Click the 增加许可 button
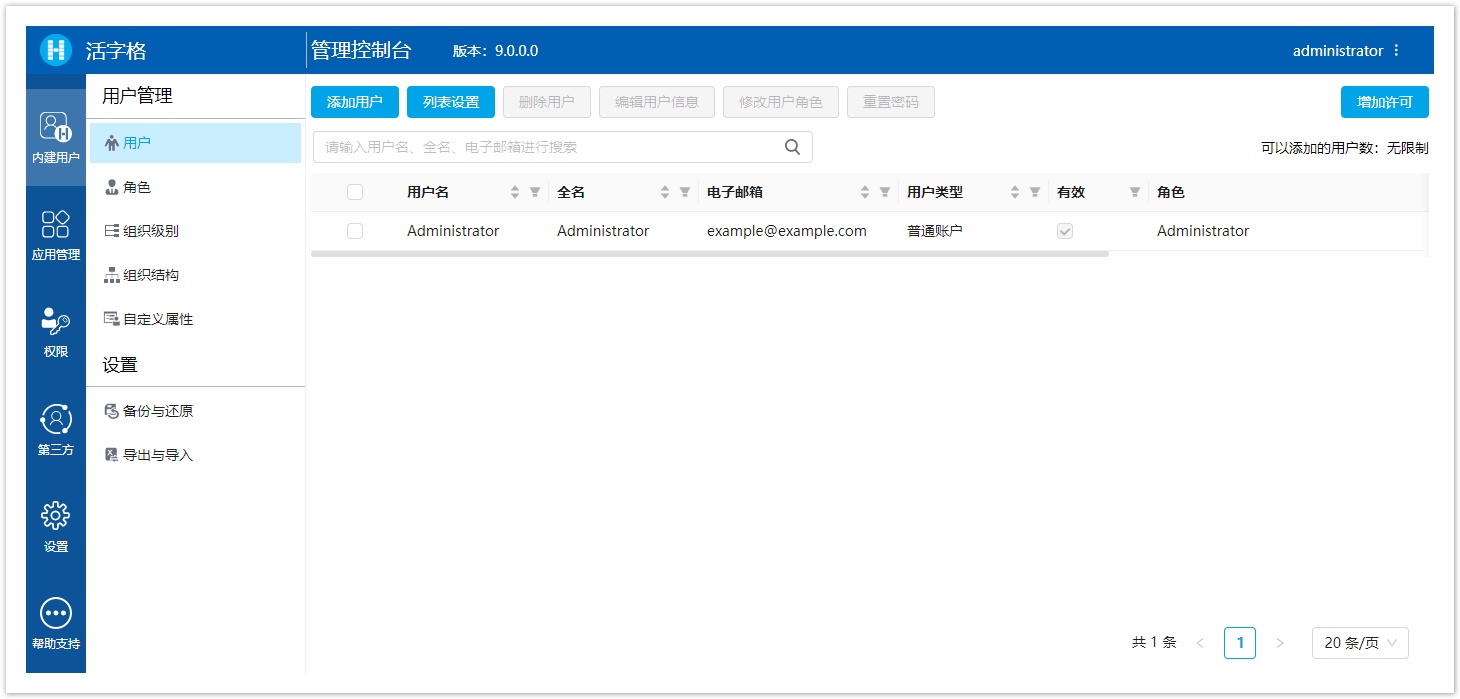Viewport: 1460px width, 699px height. 1385,102
